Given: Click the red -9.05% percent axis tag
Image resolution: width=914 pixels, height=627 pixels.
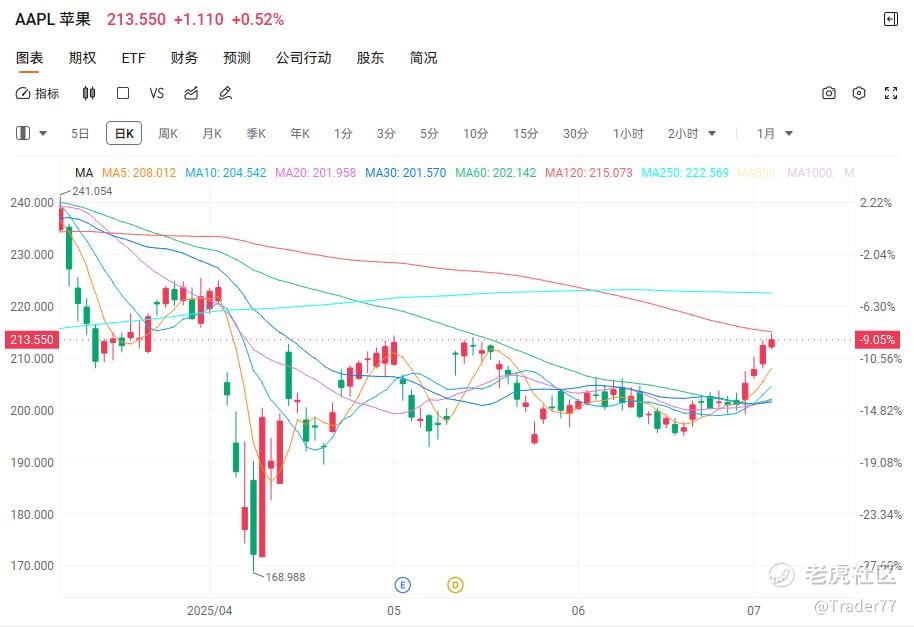Looking at the screenshot, I should [878, 339].
